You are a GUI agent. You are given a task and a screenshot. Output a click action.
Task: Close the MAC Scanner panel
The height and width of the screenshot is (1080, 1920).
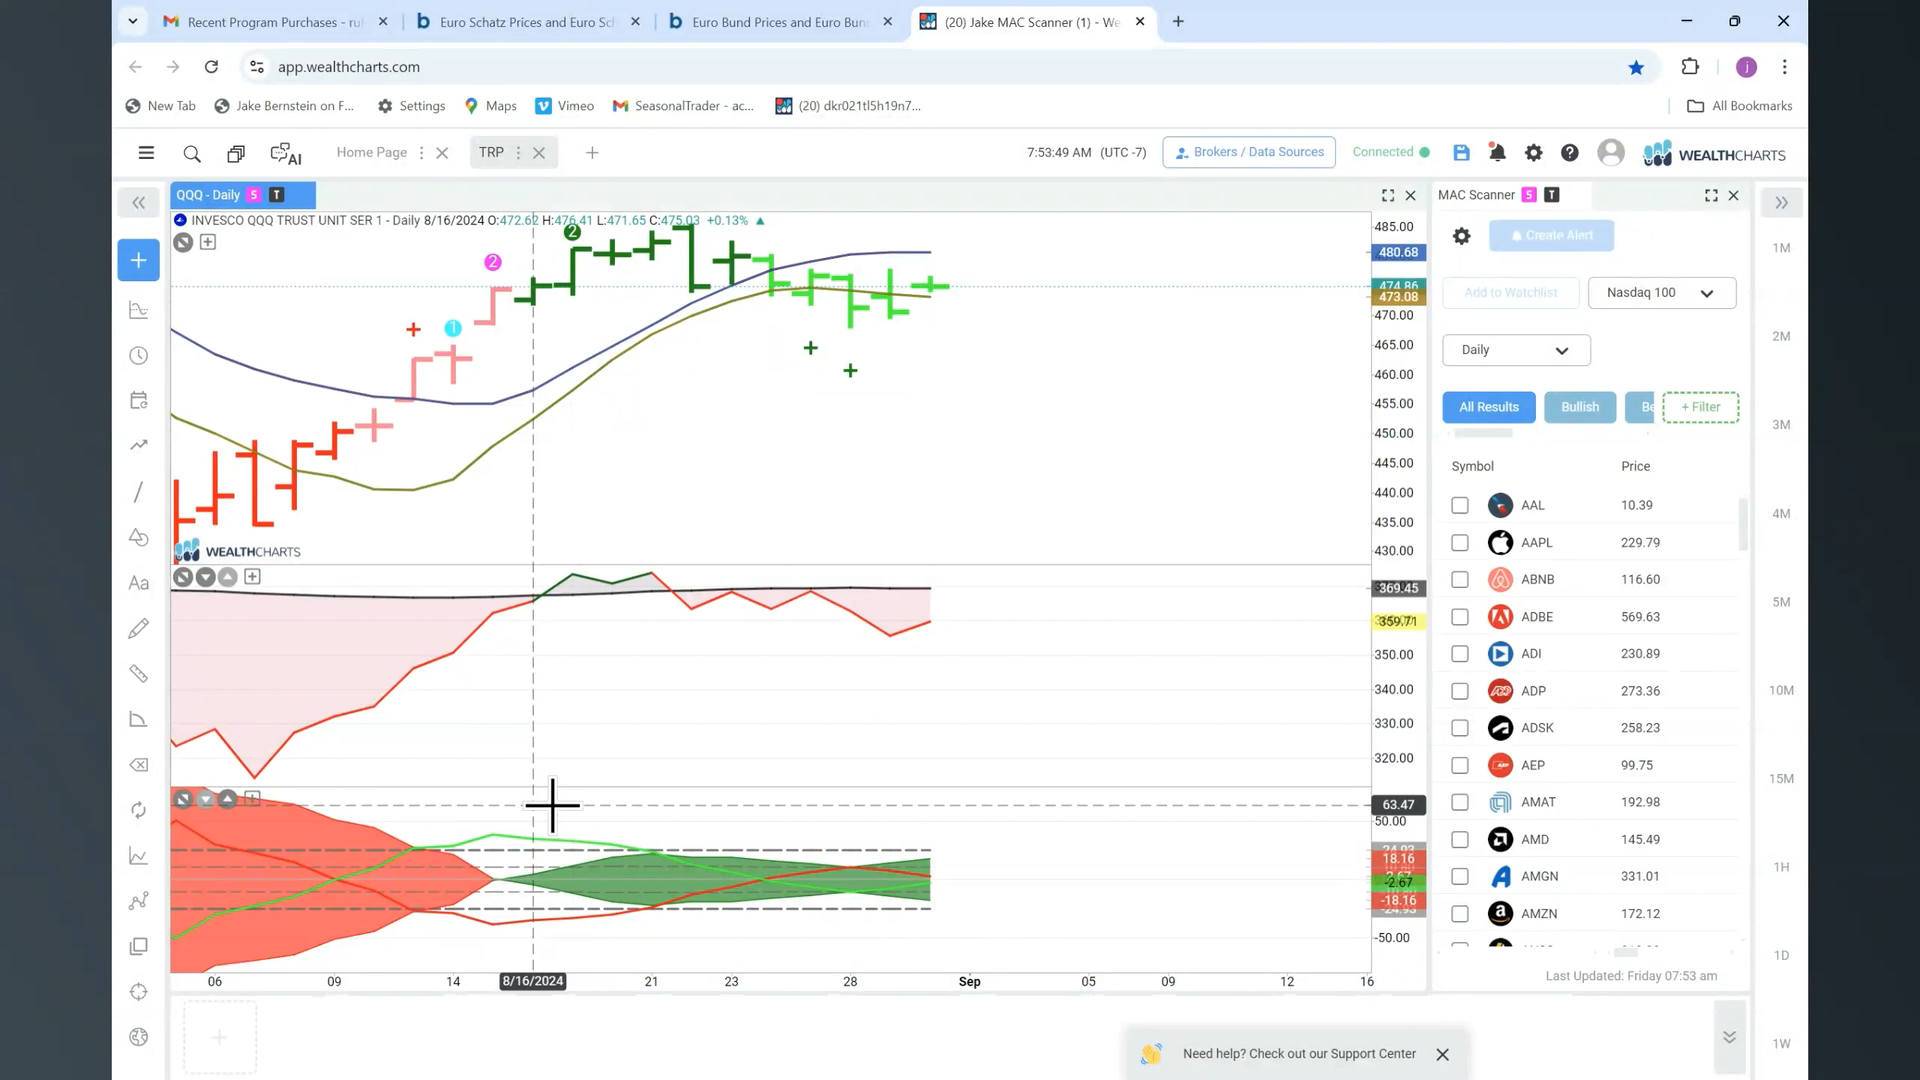[x=1734, y=195]
